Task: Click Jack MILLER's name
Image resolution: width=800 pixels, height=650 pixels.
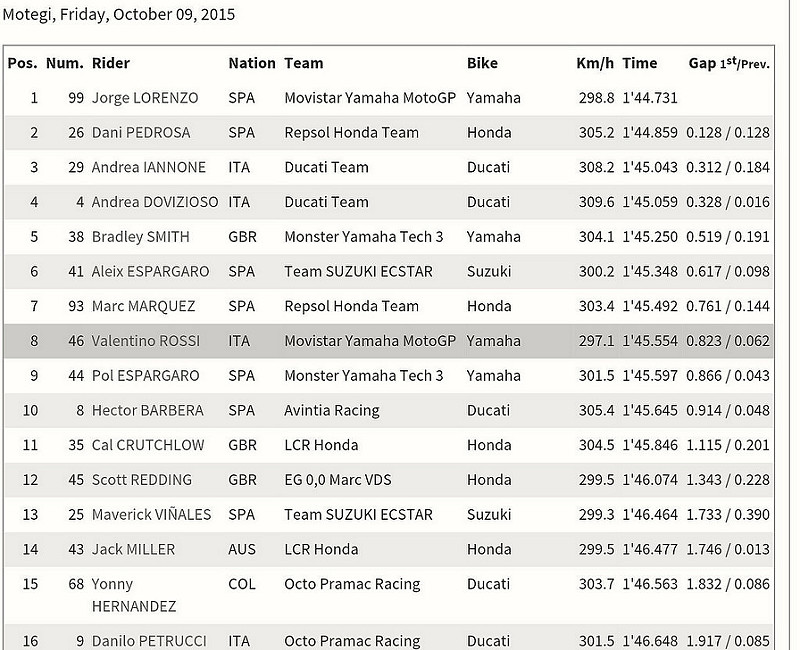Action: tap(133, 549)
